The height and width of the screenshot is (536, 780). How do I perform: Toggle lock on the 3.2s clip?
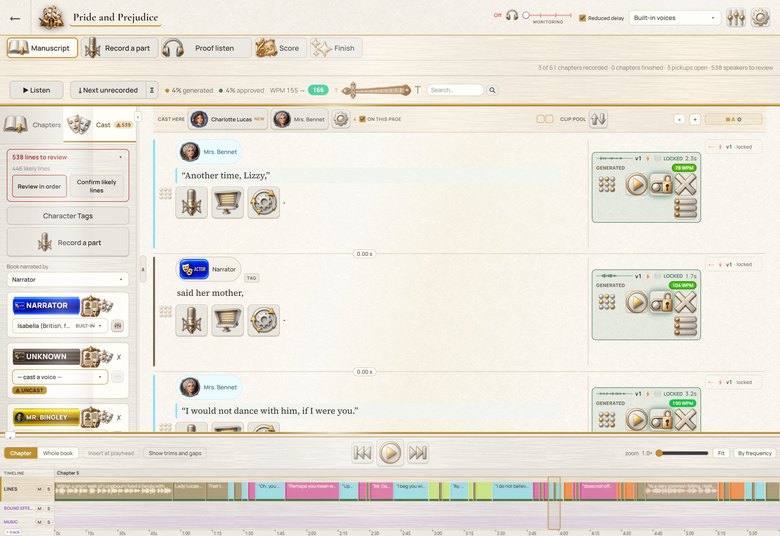click(661, 420)
